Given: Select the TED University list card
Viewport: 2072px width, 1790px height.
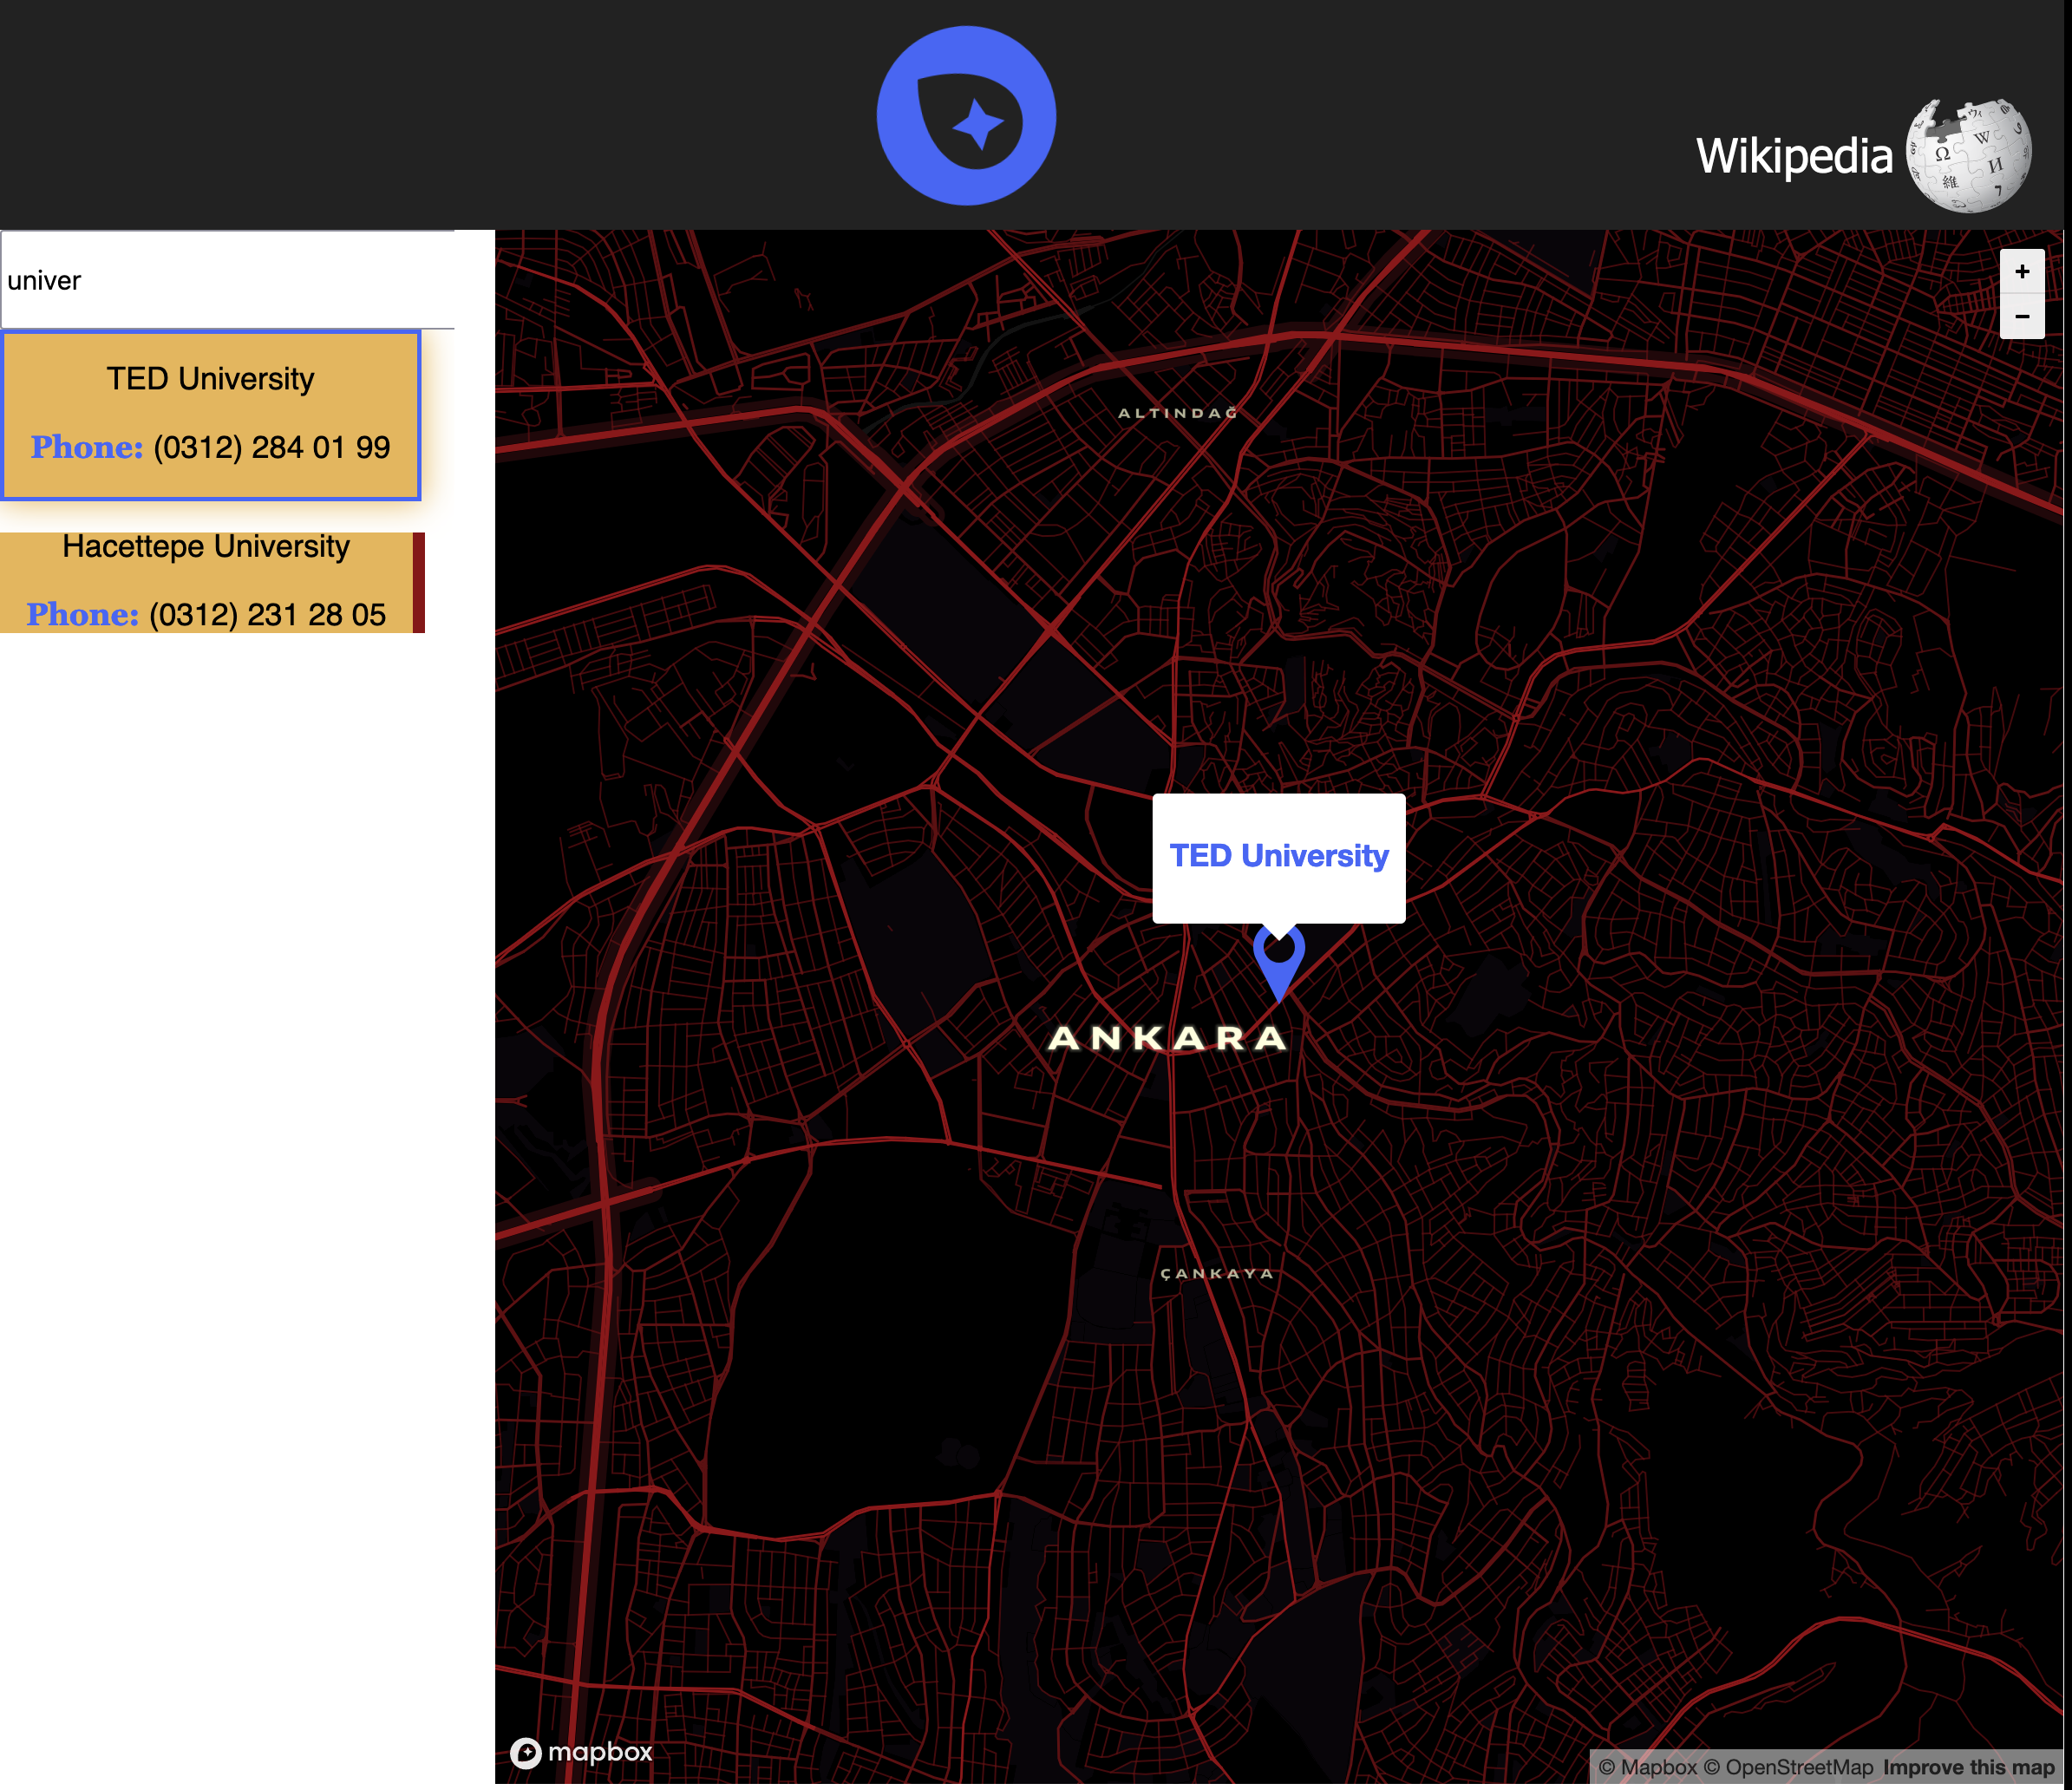Looking at the screenshot, I should [x=210, y=415].
